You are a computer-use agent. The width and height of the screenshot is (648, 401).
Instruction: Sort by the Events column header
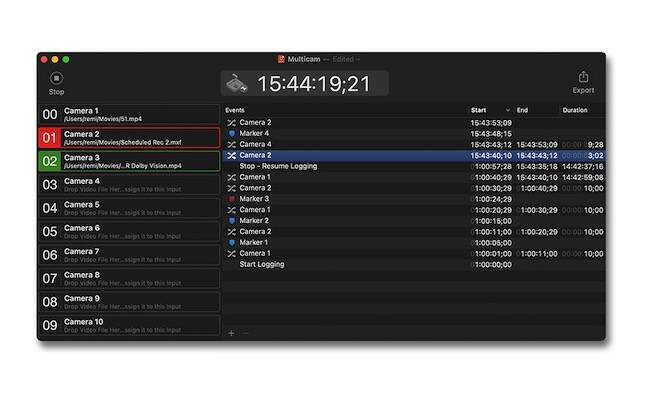235,110
